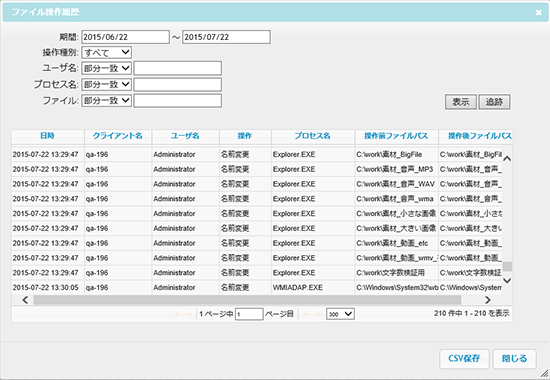This screenshot has height=380, width=550.
Task: Click the vertical scrollbar thumb
Action: [x=507, y=266]
